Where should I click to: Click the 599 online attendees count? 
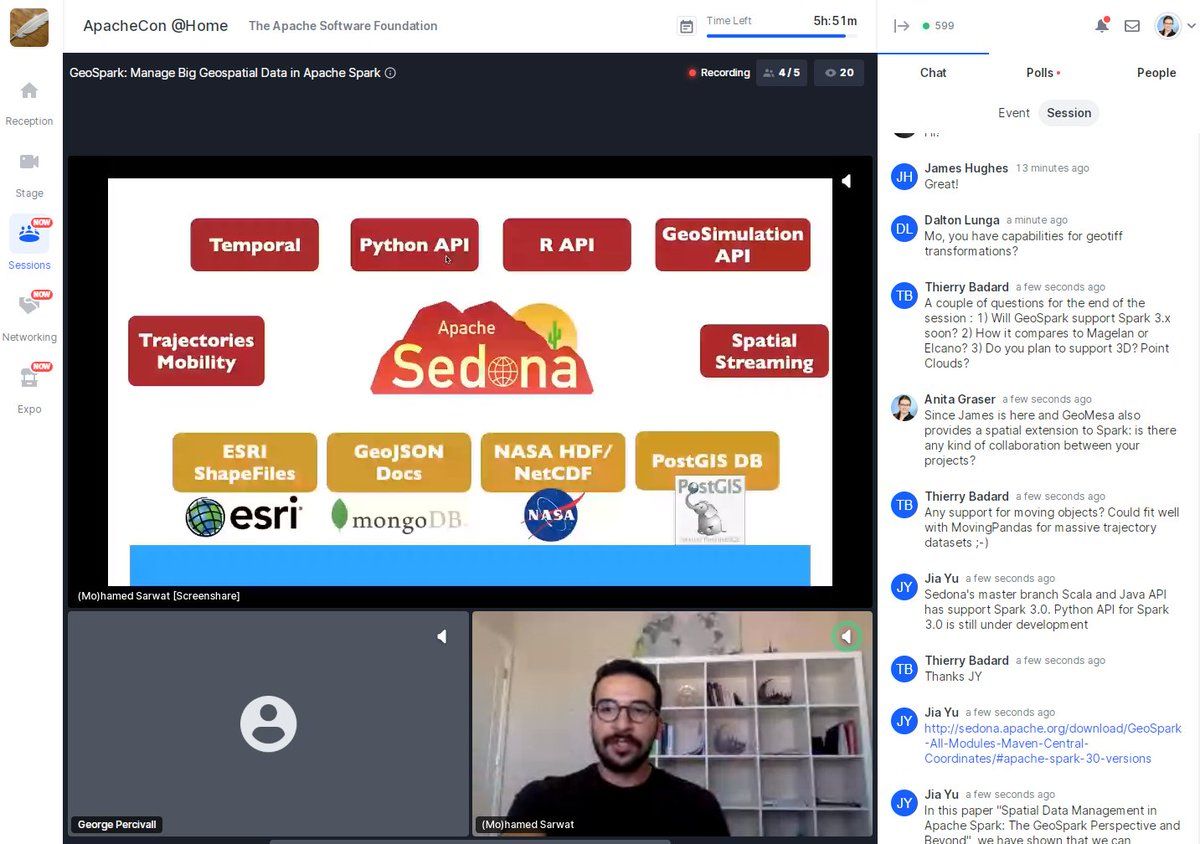[938, 26]
